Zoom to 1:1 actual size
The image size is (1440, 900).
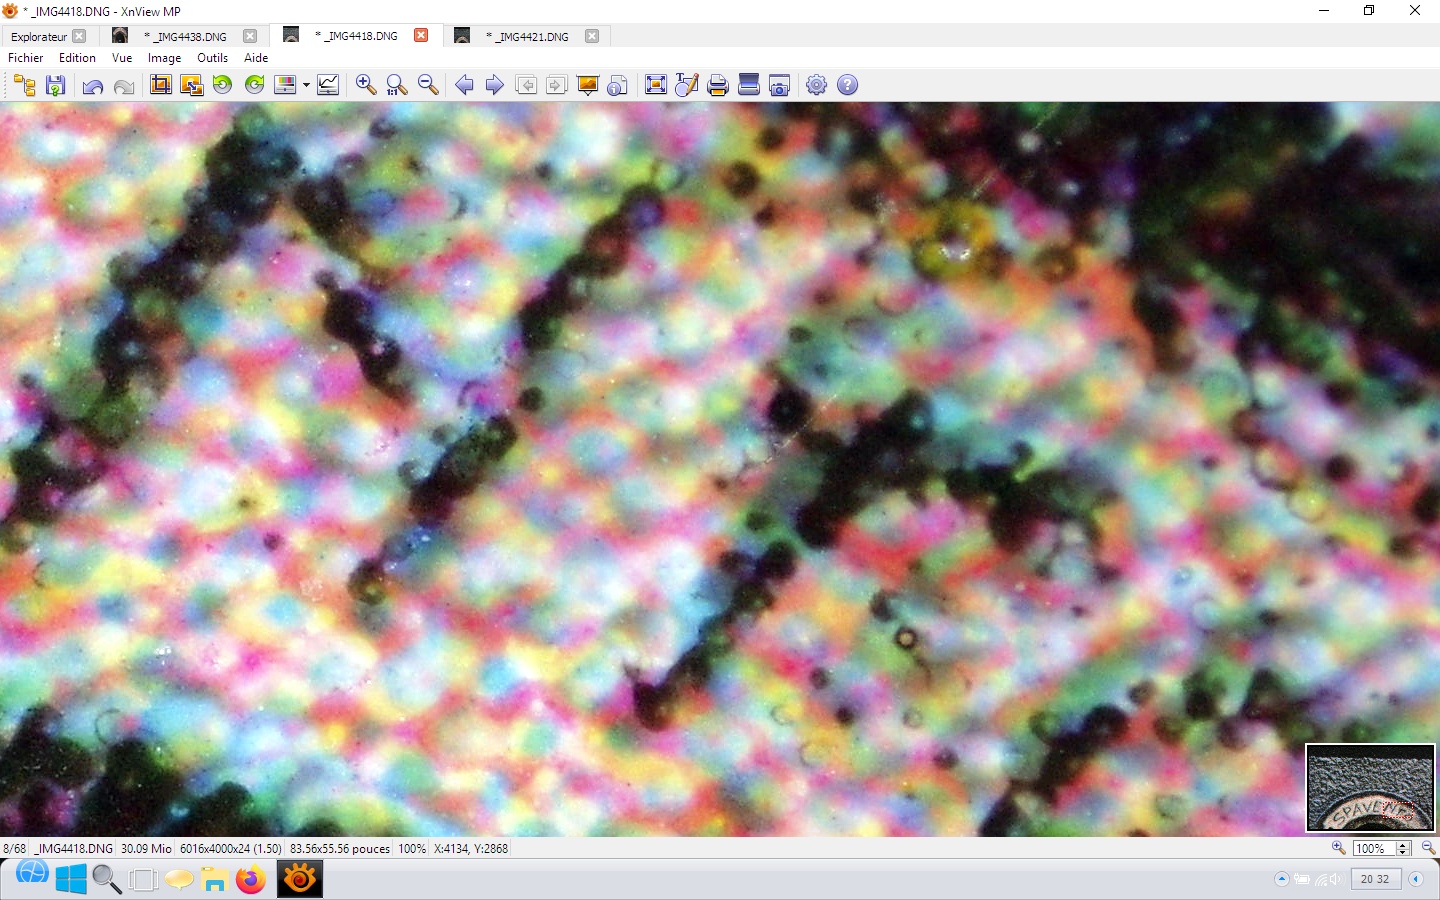(397, 85)
